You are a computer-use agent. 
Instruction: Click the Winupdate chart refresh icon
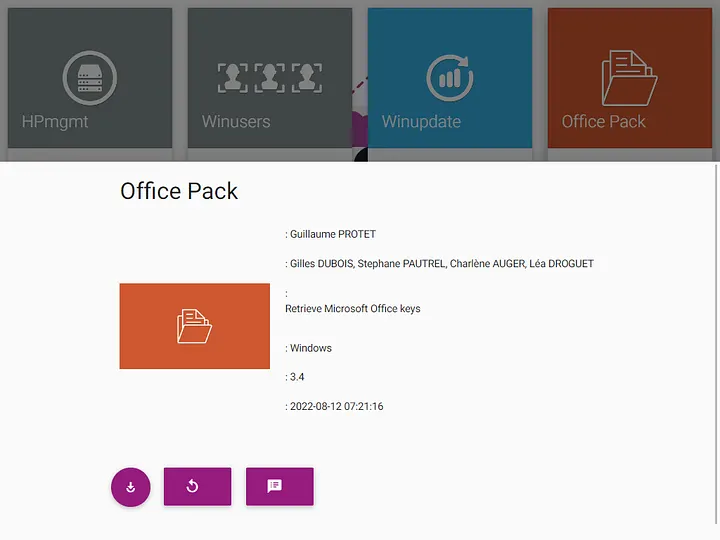pyautogui.click(x=450, y=78)
